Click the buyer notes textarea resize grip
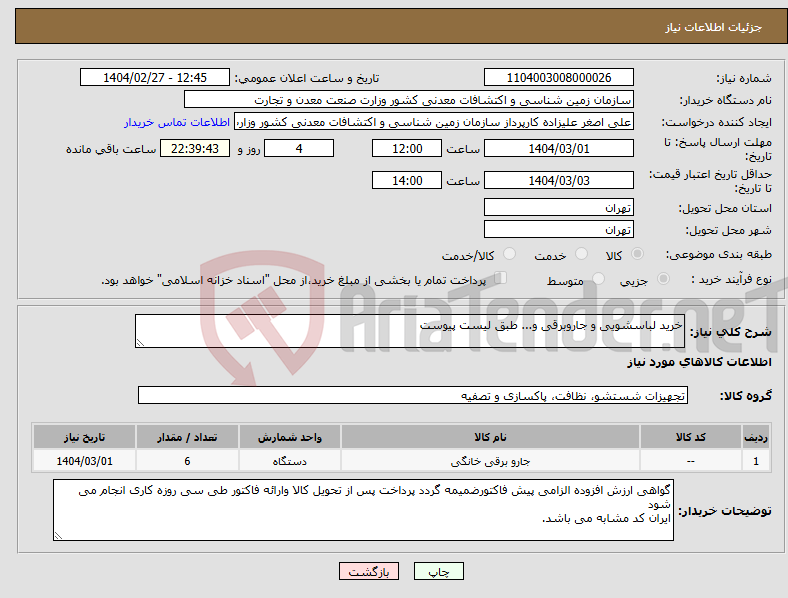The width and height of the screenshot is (788, 598). tap(58, 536)
